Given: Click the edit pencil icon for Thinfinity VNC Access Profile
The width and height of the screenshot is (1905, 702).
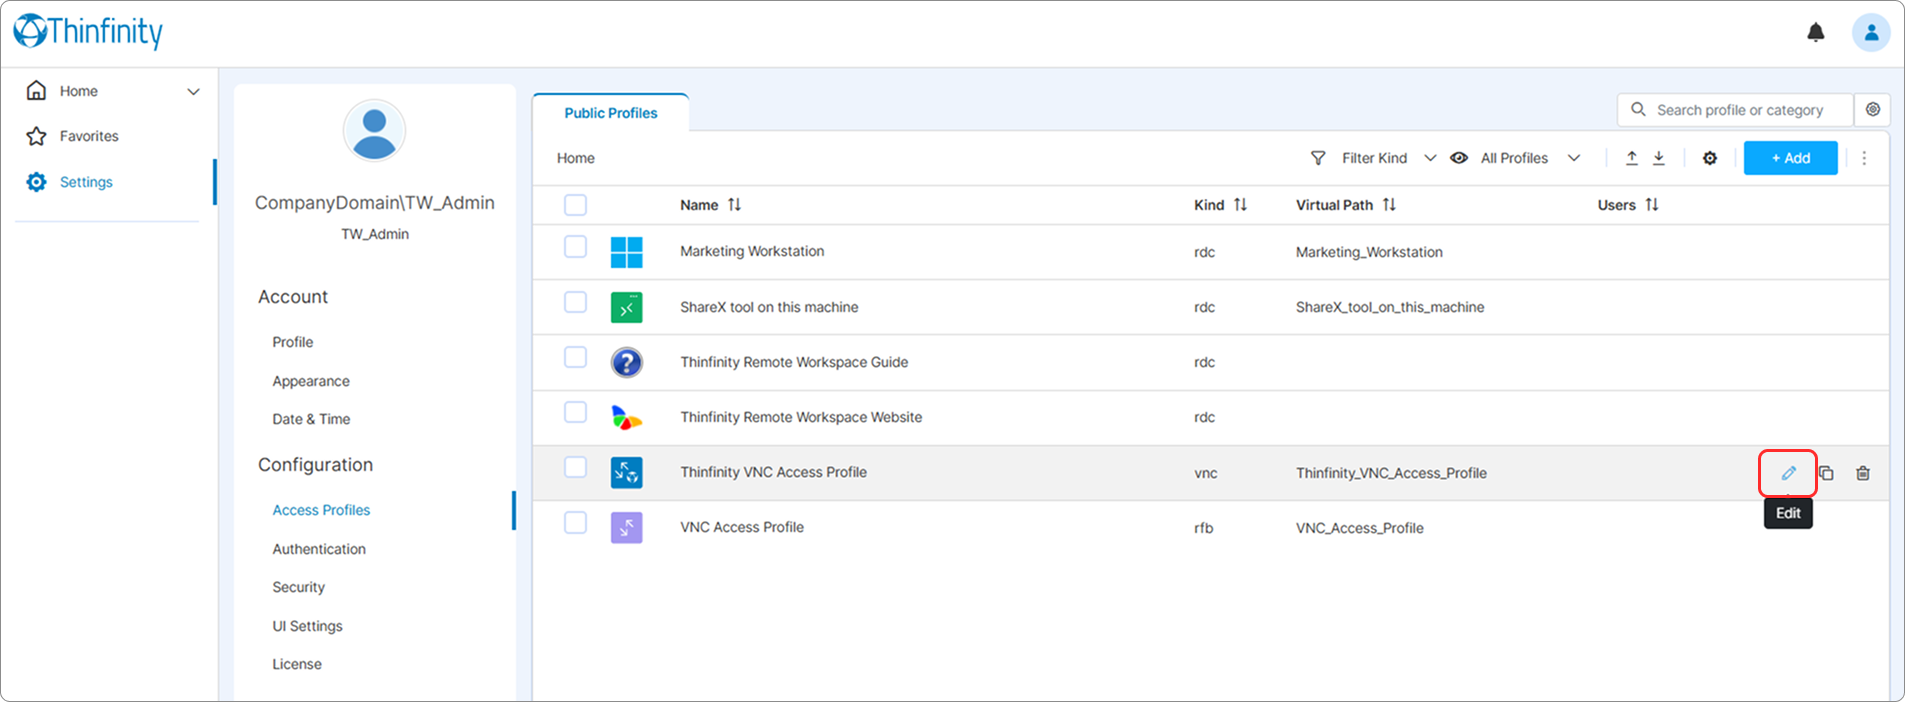Looking at the screenshot, I should [1788, 473].
